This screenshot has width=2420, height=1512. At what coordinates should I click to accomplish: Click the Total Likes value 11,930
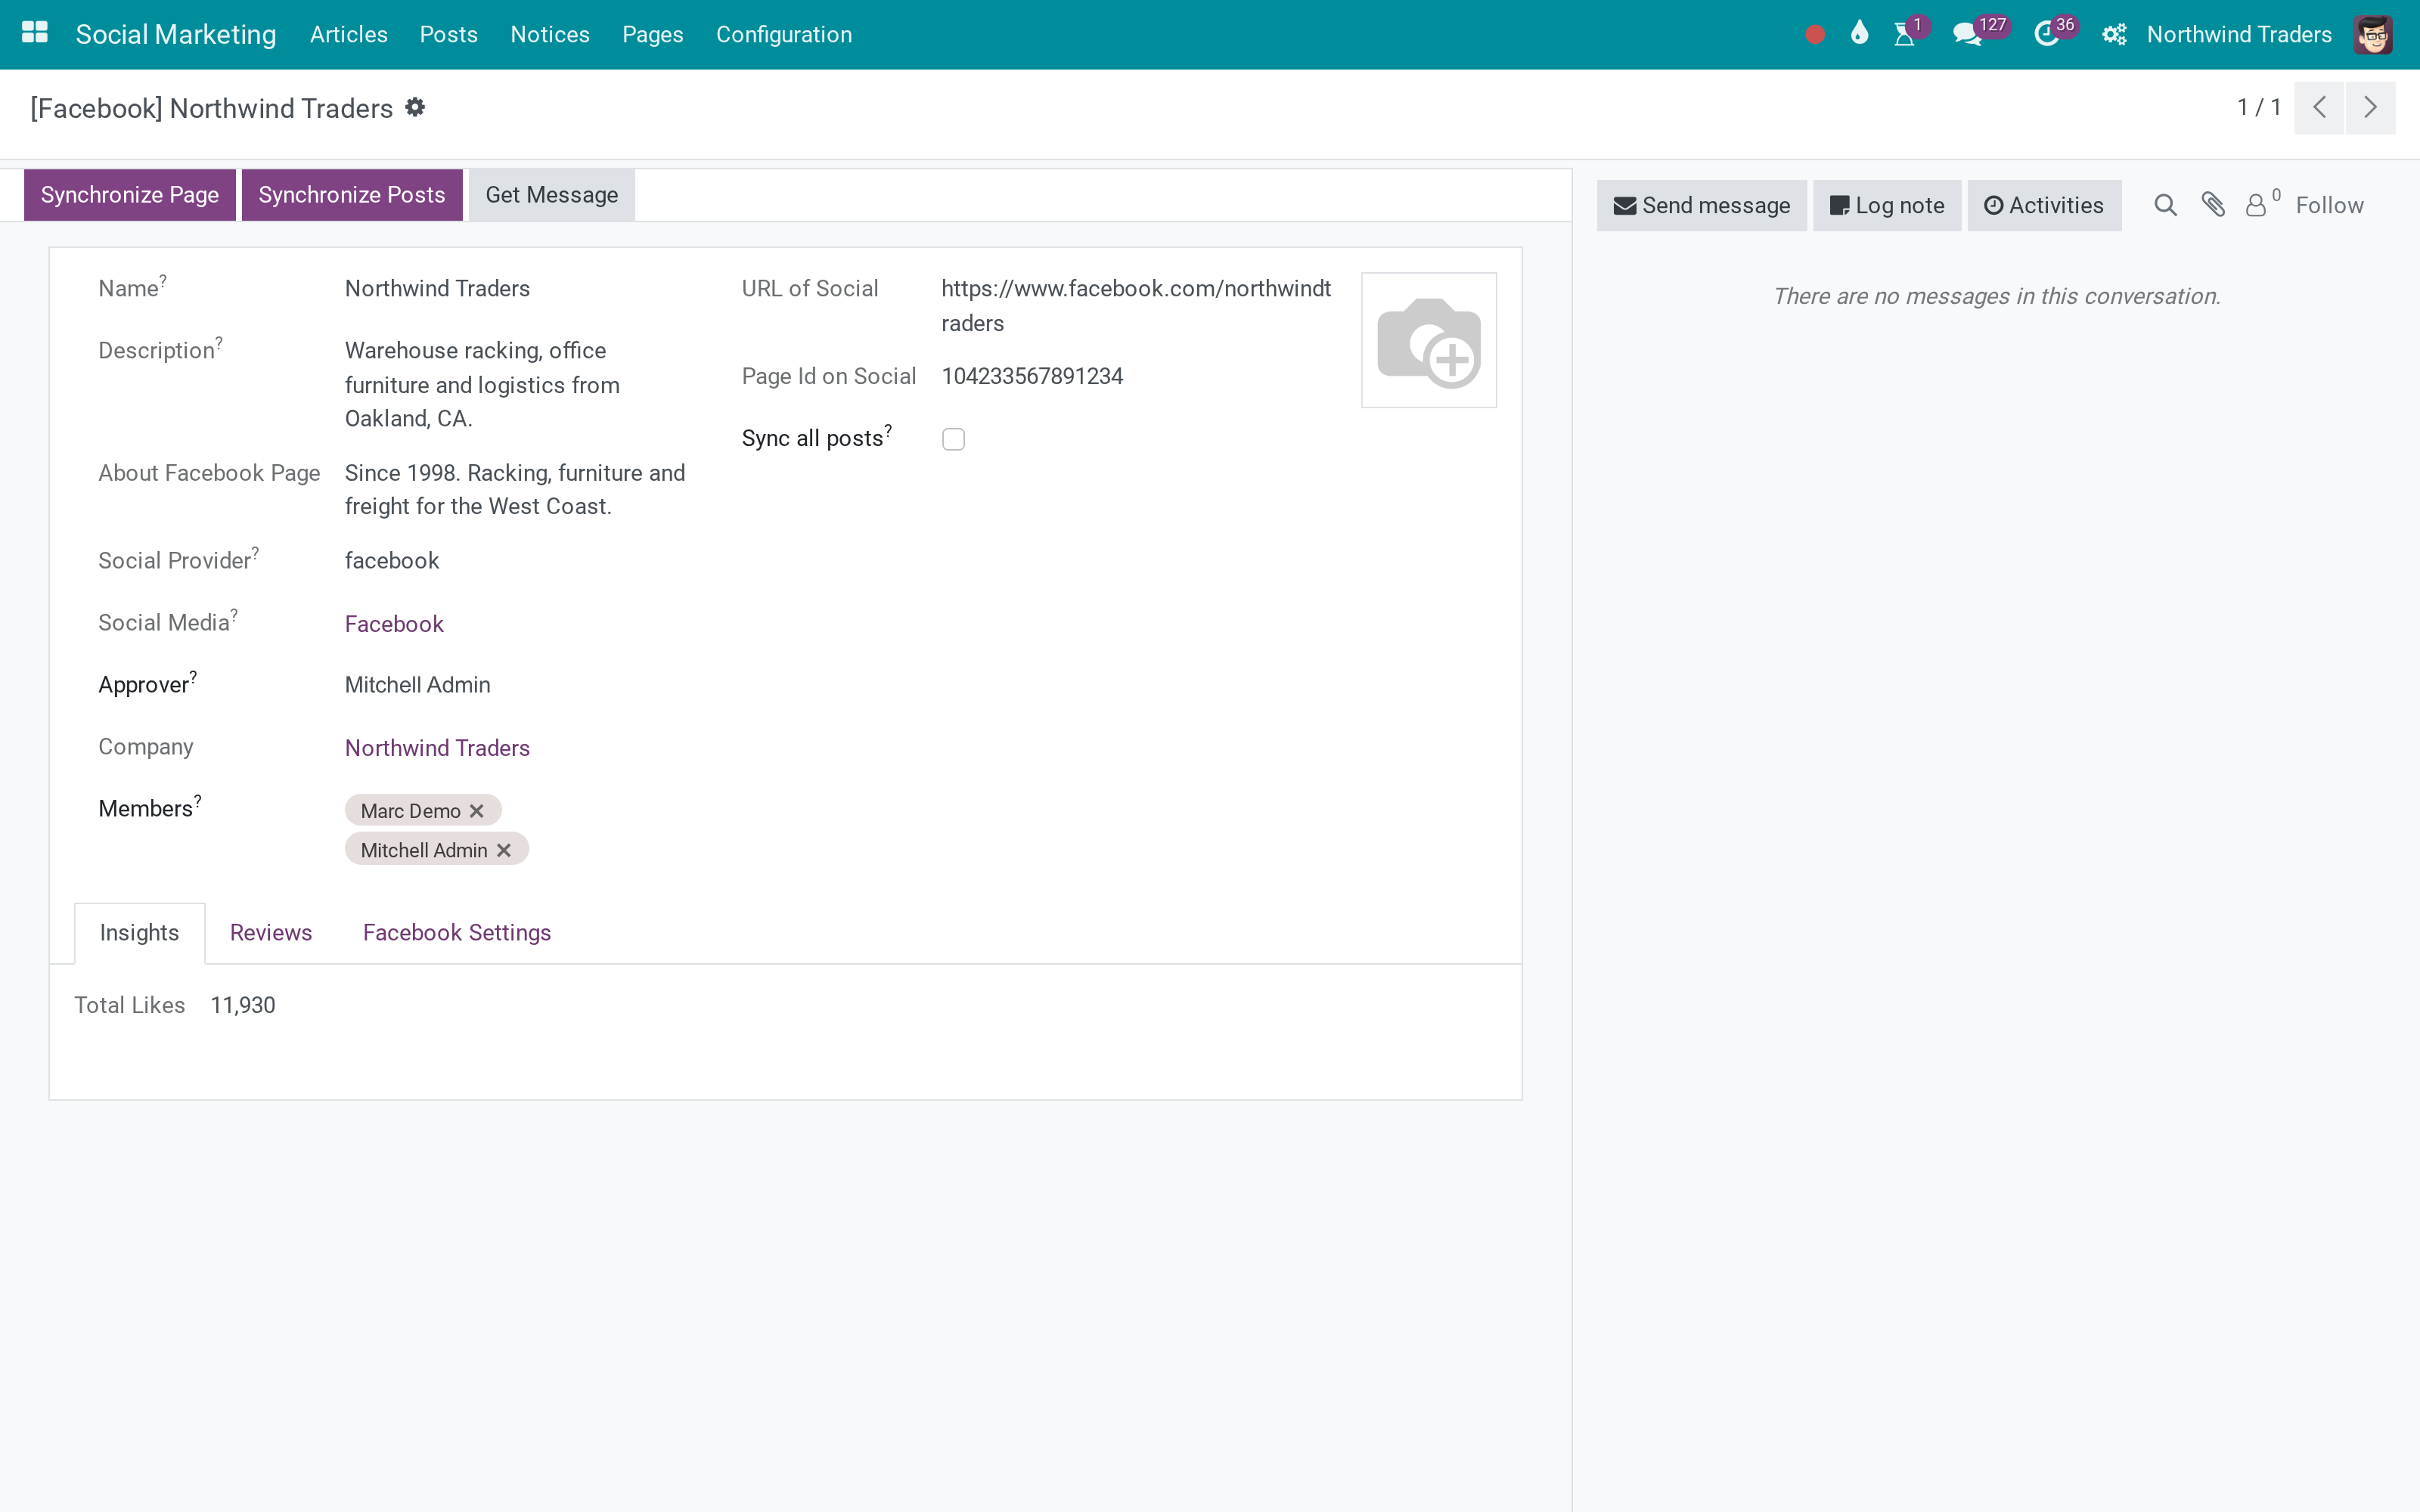(x=243, y=1005)
